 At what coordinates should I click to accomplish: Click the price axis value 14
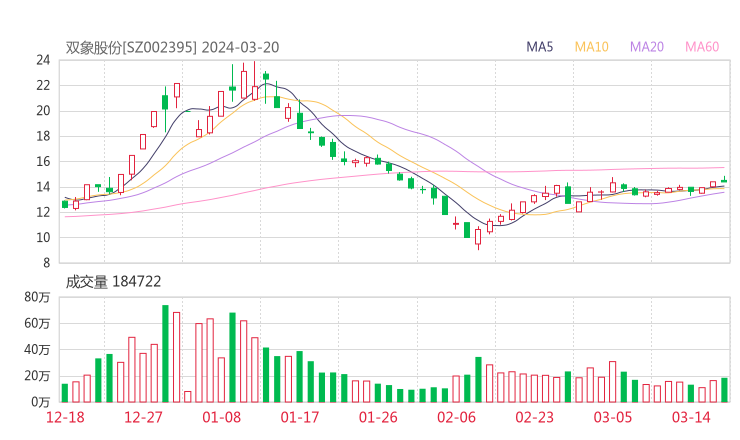pos(43,187)
